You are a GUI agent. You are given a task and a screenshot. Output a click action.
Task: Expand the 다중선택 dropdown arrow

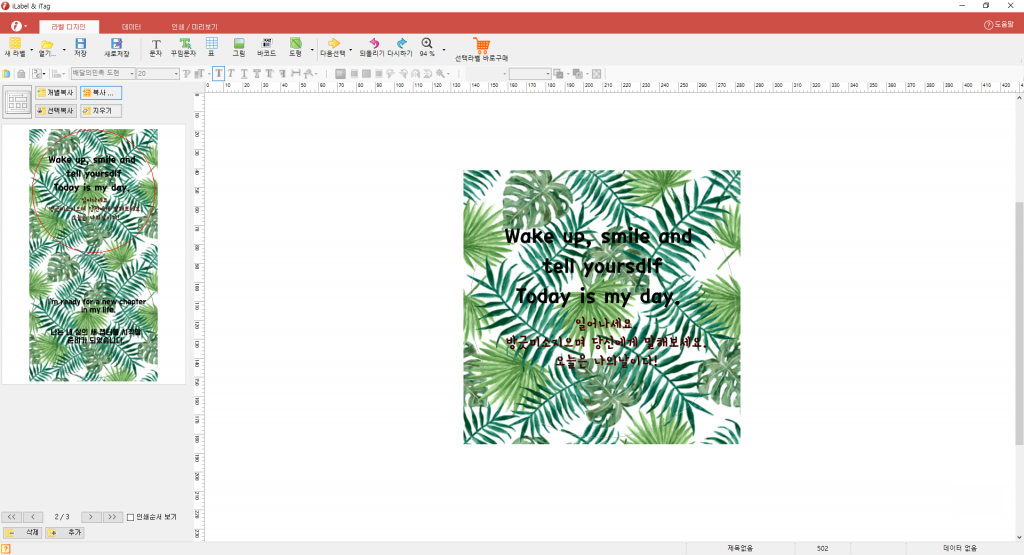tap(351, 50)
